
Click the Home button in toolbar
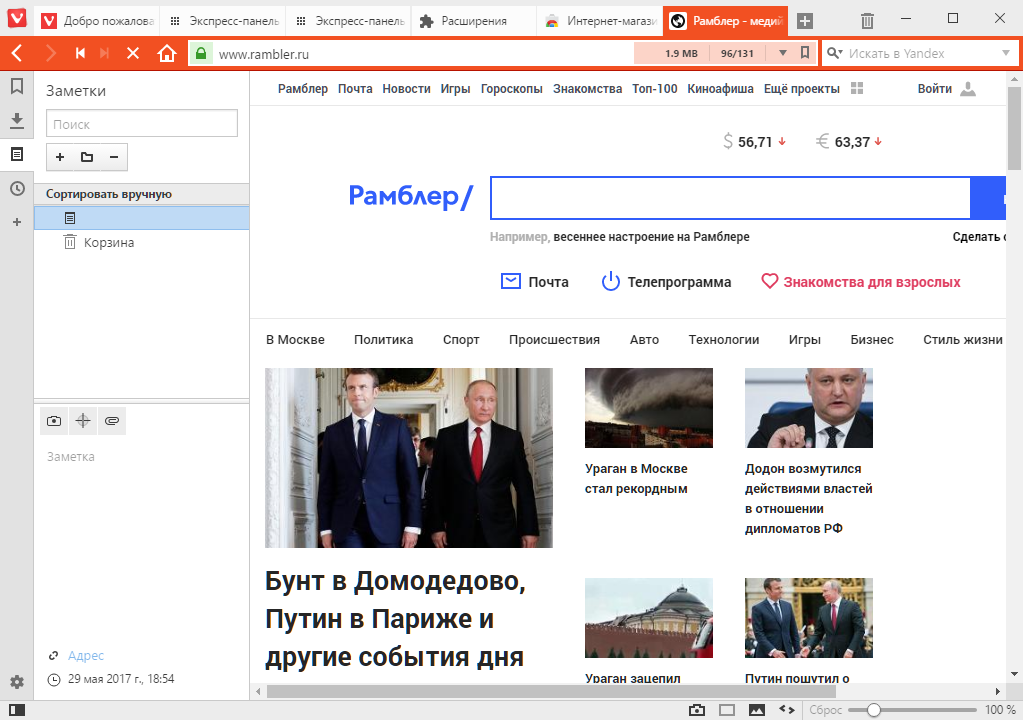167,53
